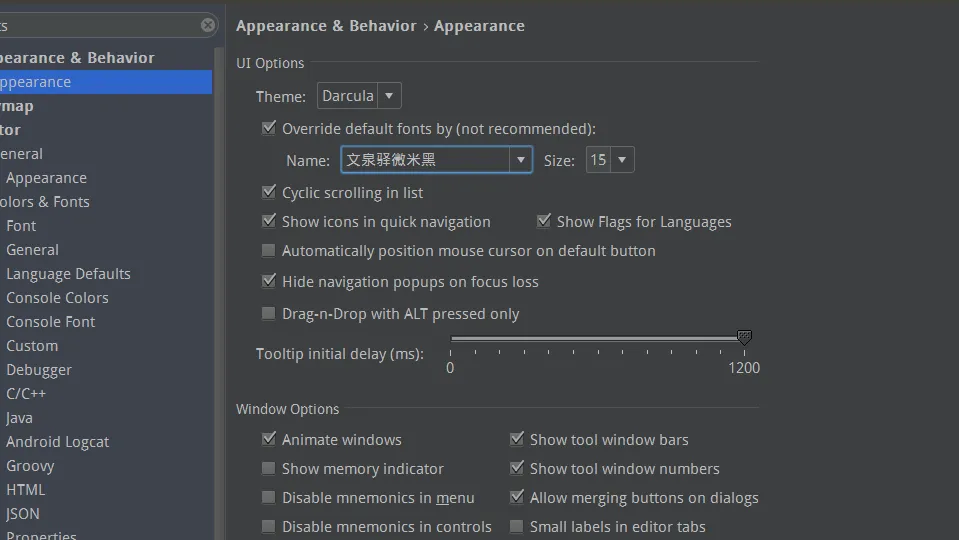Disable Cyclic scrolling in list
The width and height of the screenshot is (959, 540).
point(268,192)
